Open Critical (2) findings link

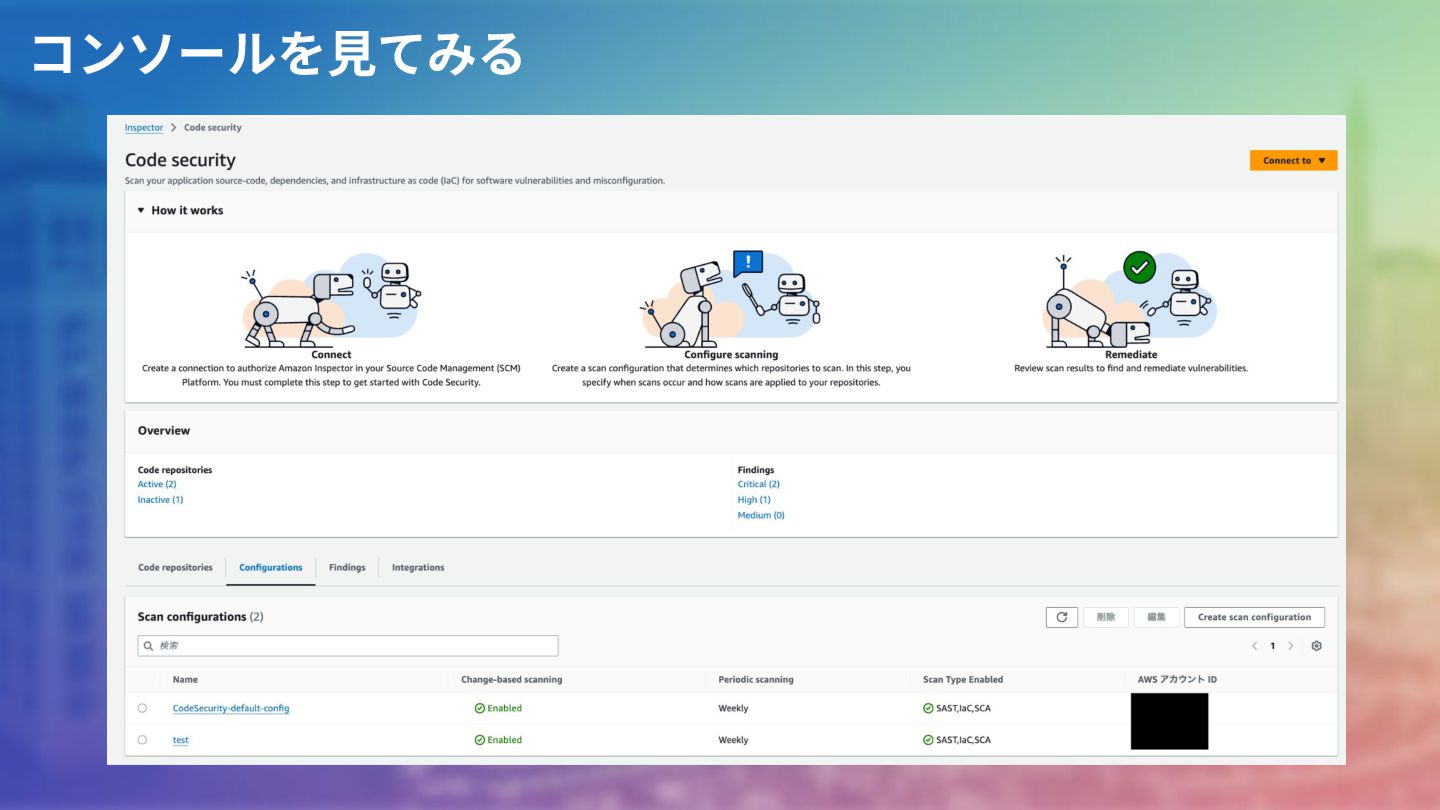pos(759,484)
